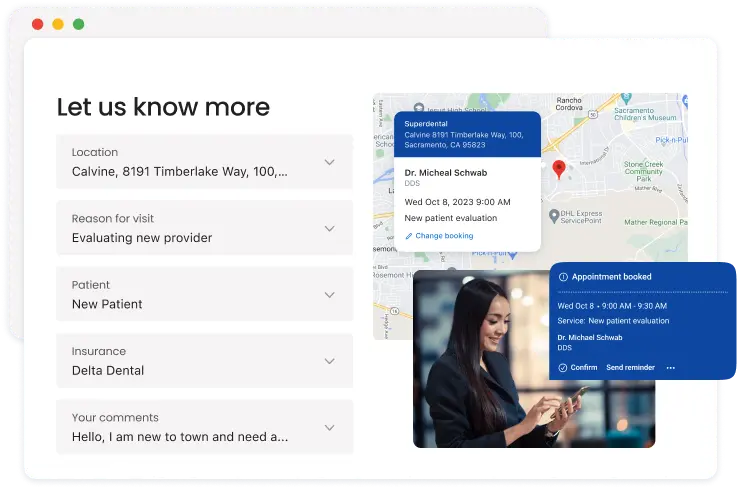Open the Reason for visit dropdown chevron
Viewport: 737px width, 488px height.
coord(329,228)
